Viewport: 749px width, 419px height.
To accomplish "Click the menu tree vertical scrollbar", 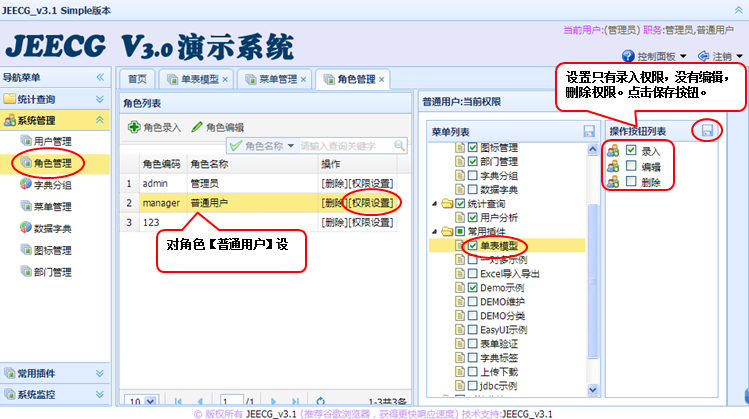I will [x=593, y=280].
